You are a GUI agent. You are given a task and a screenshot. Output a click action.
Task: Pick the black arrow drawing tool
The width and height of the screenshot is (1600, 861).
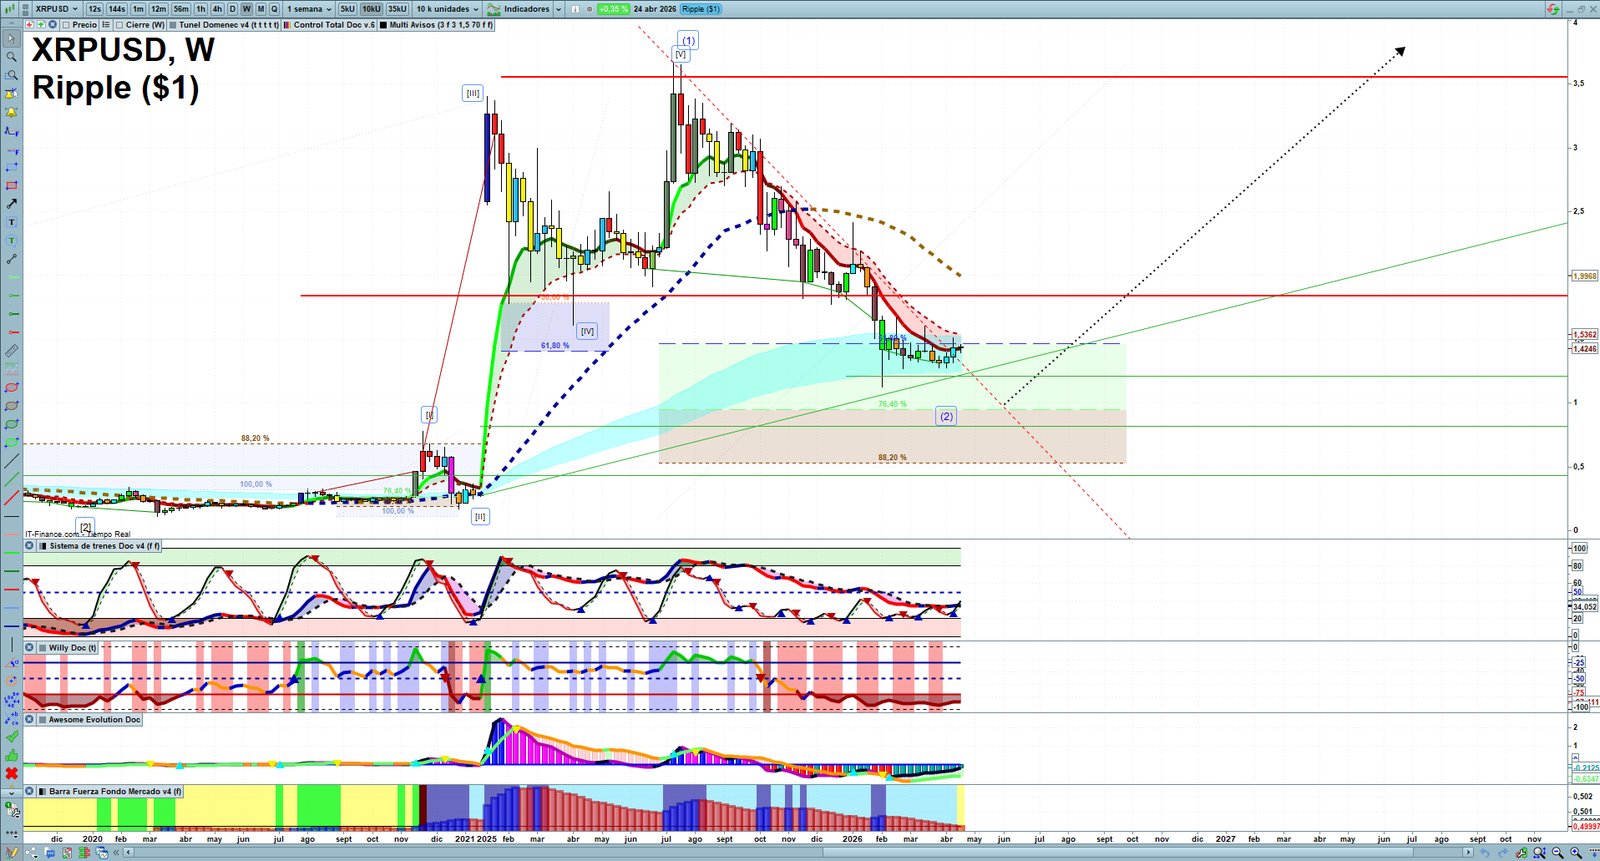(12, 204)
